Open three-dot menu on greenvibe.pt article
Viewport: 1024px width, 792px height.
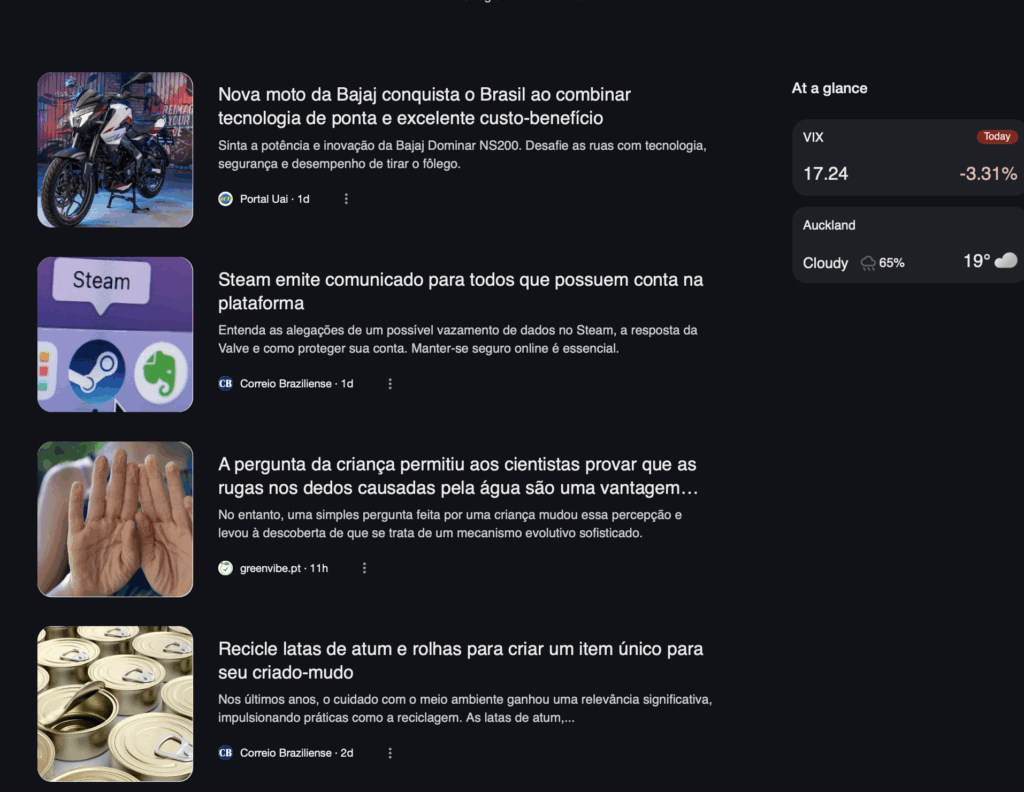tap(364, 568)
